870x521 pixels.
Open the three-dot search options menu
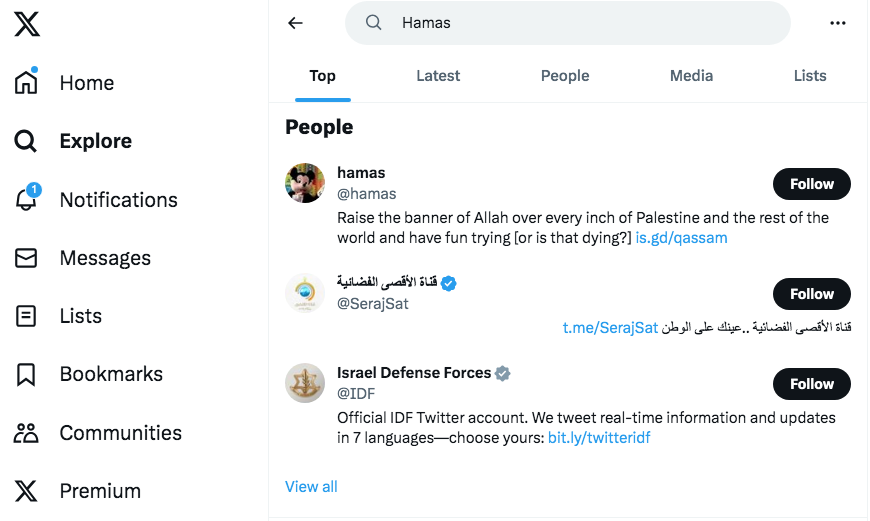click(x=838, y=23)
